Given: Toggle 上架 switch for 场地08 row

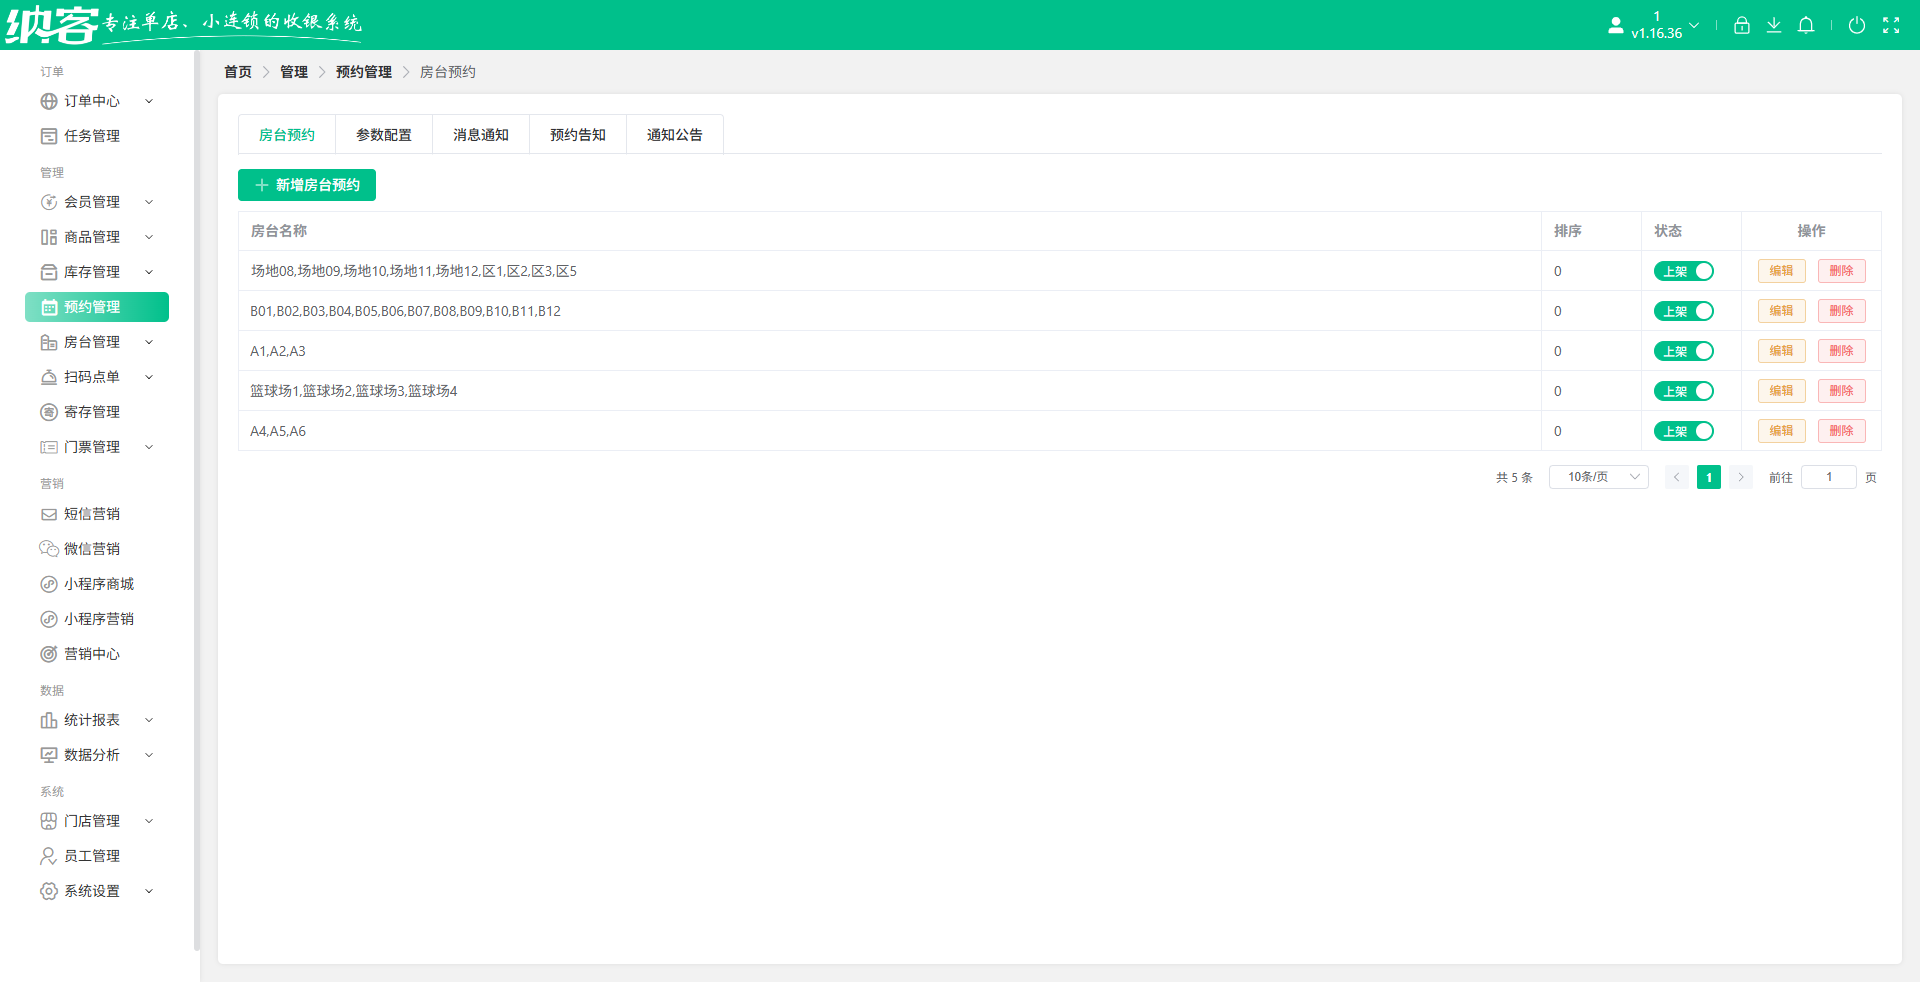Looking at the screenshot, I should point(1684,271).
